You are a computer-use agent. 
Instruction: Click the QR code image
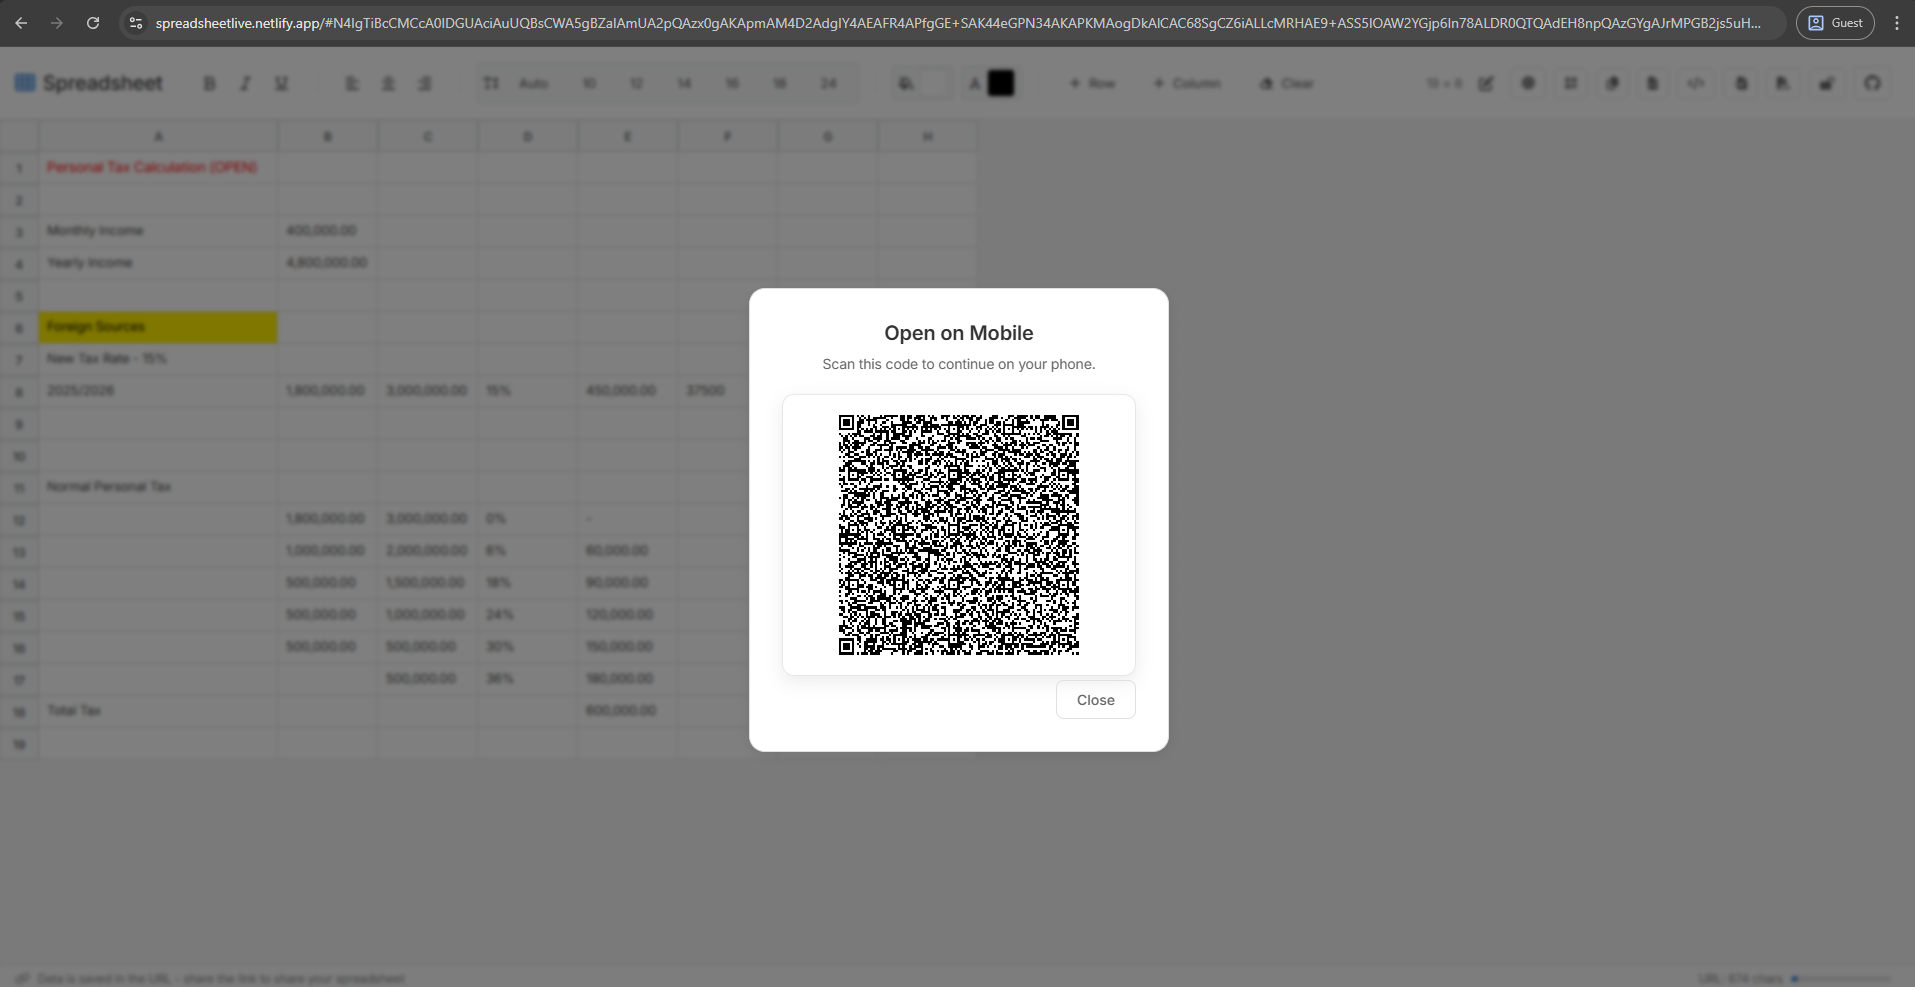pos(958,535)
